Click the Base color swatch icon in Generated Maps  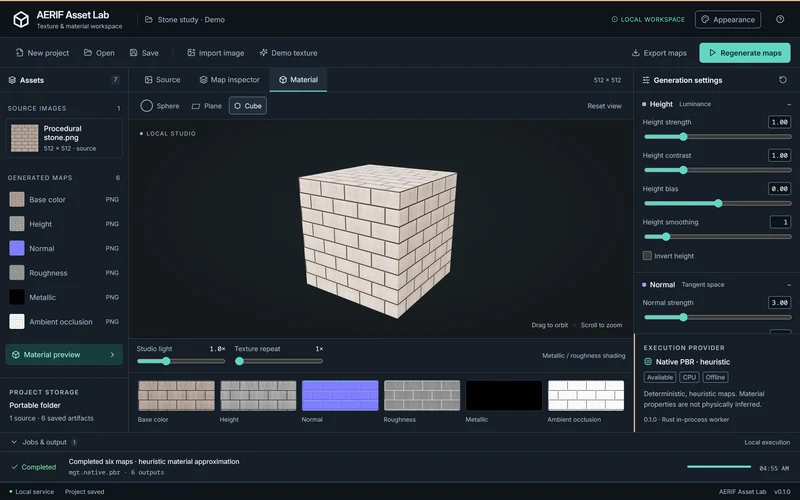17,199
